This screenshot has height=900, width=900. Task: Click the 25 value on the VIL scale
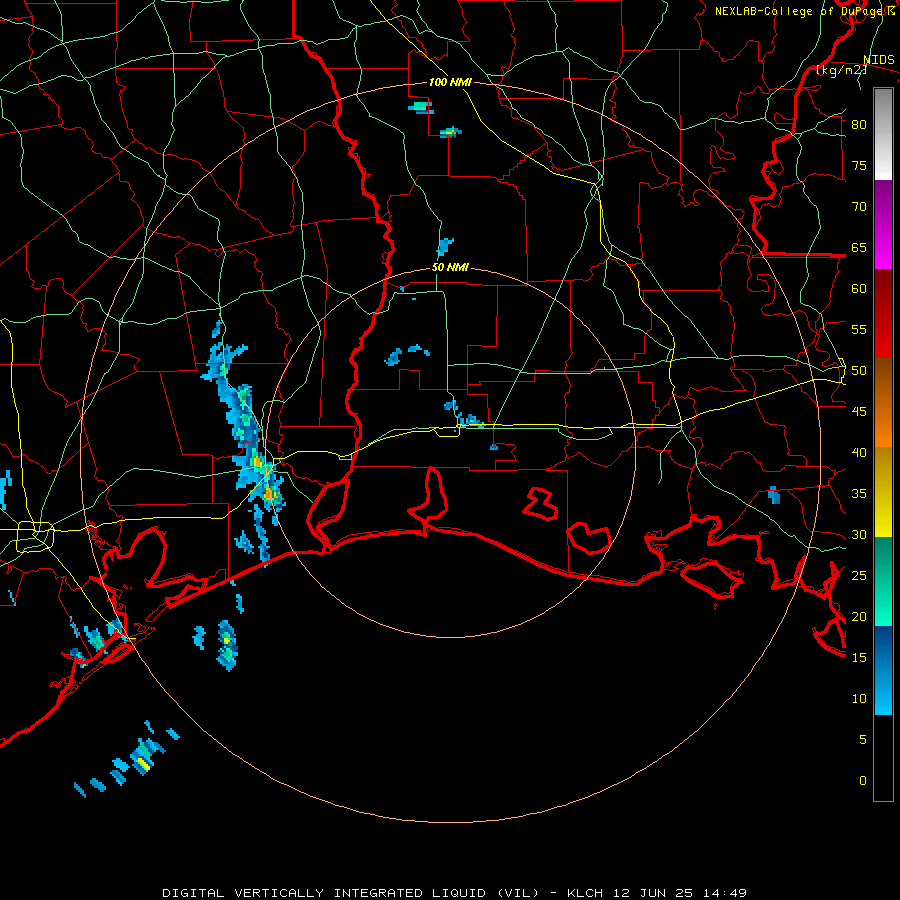click(x=859, y=576)
